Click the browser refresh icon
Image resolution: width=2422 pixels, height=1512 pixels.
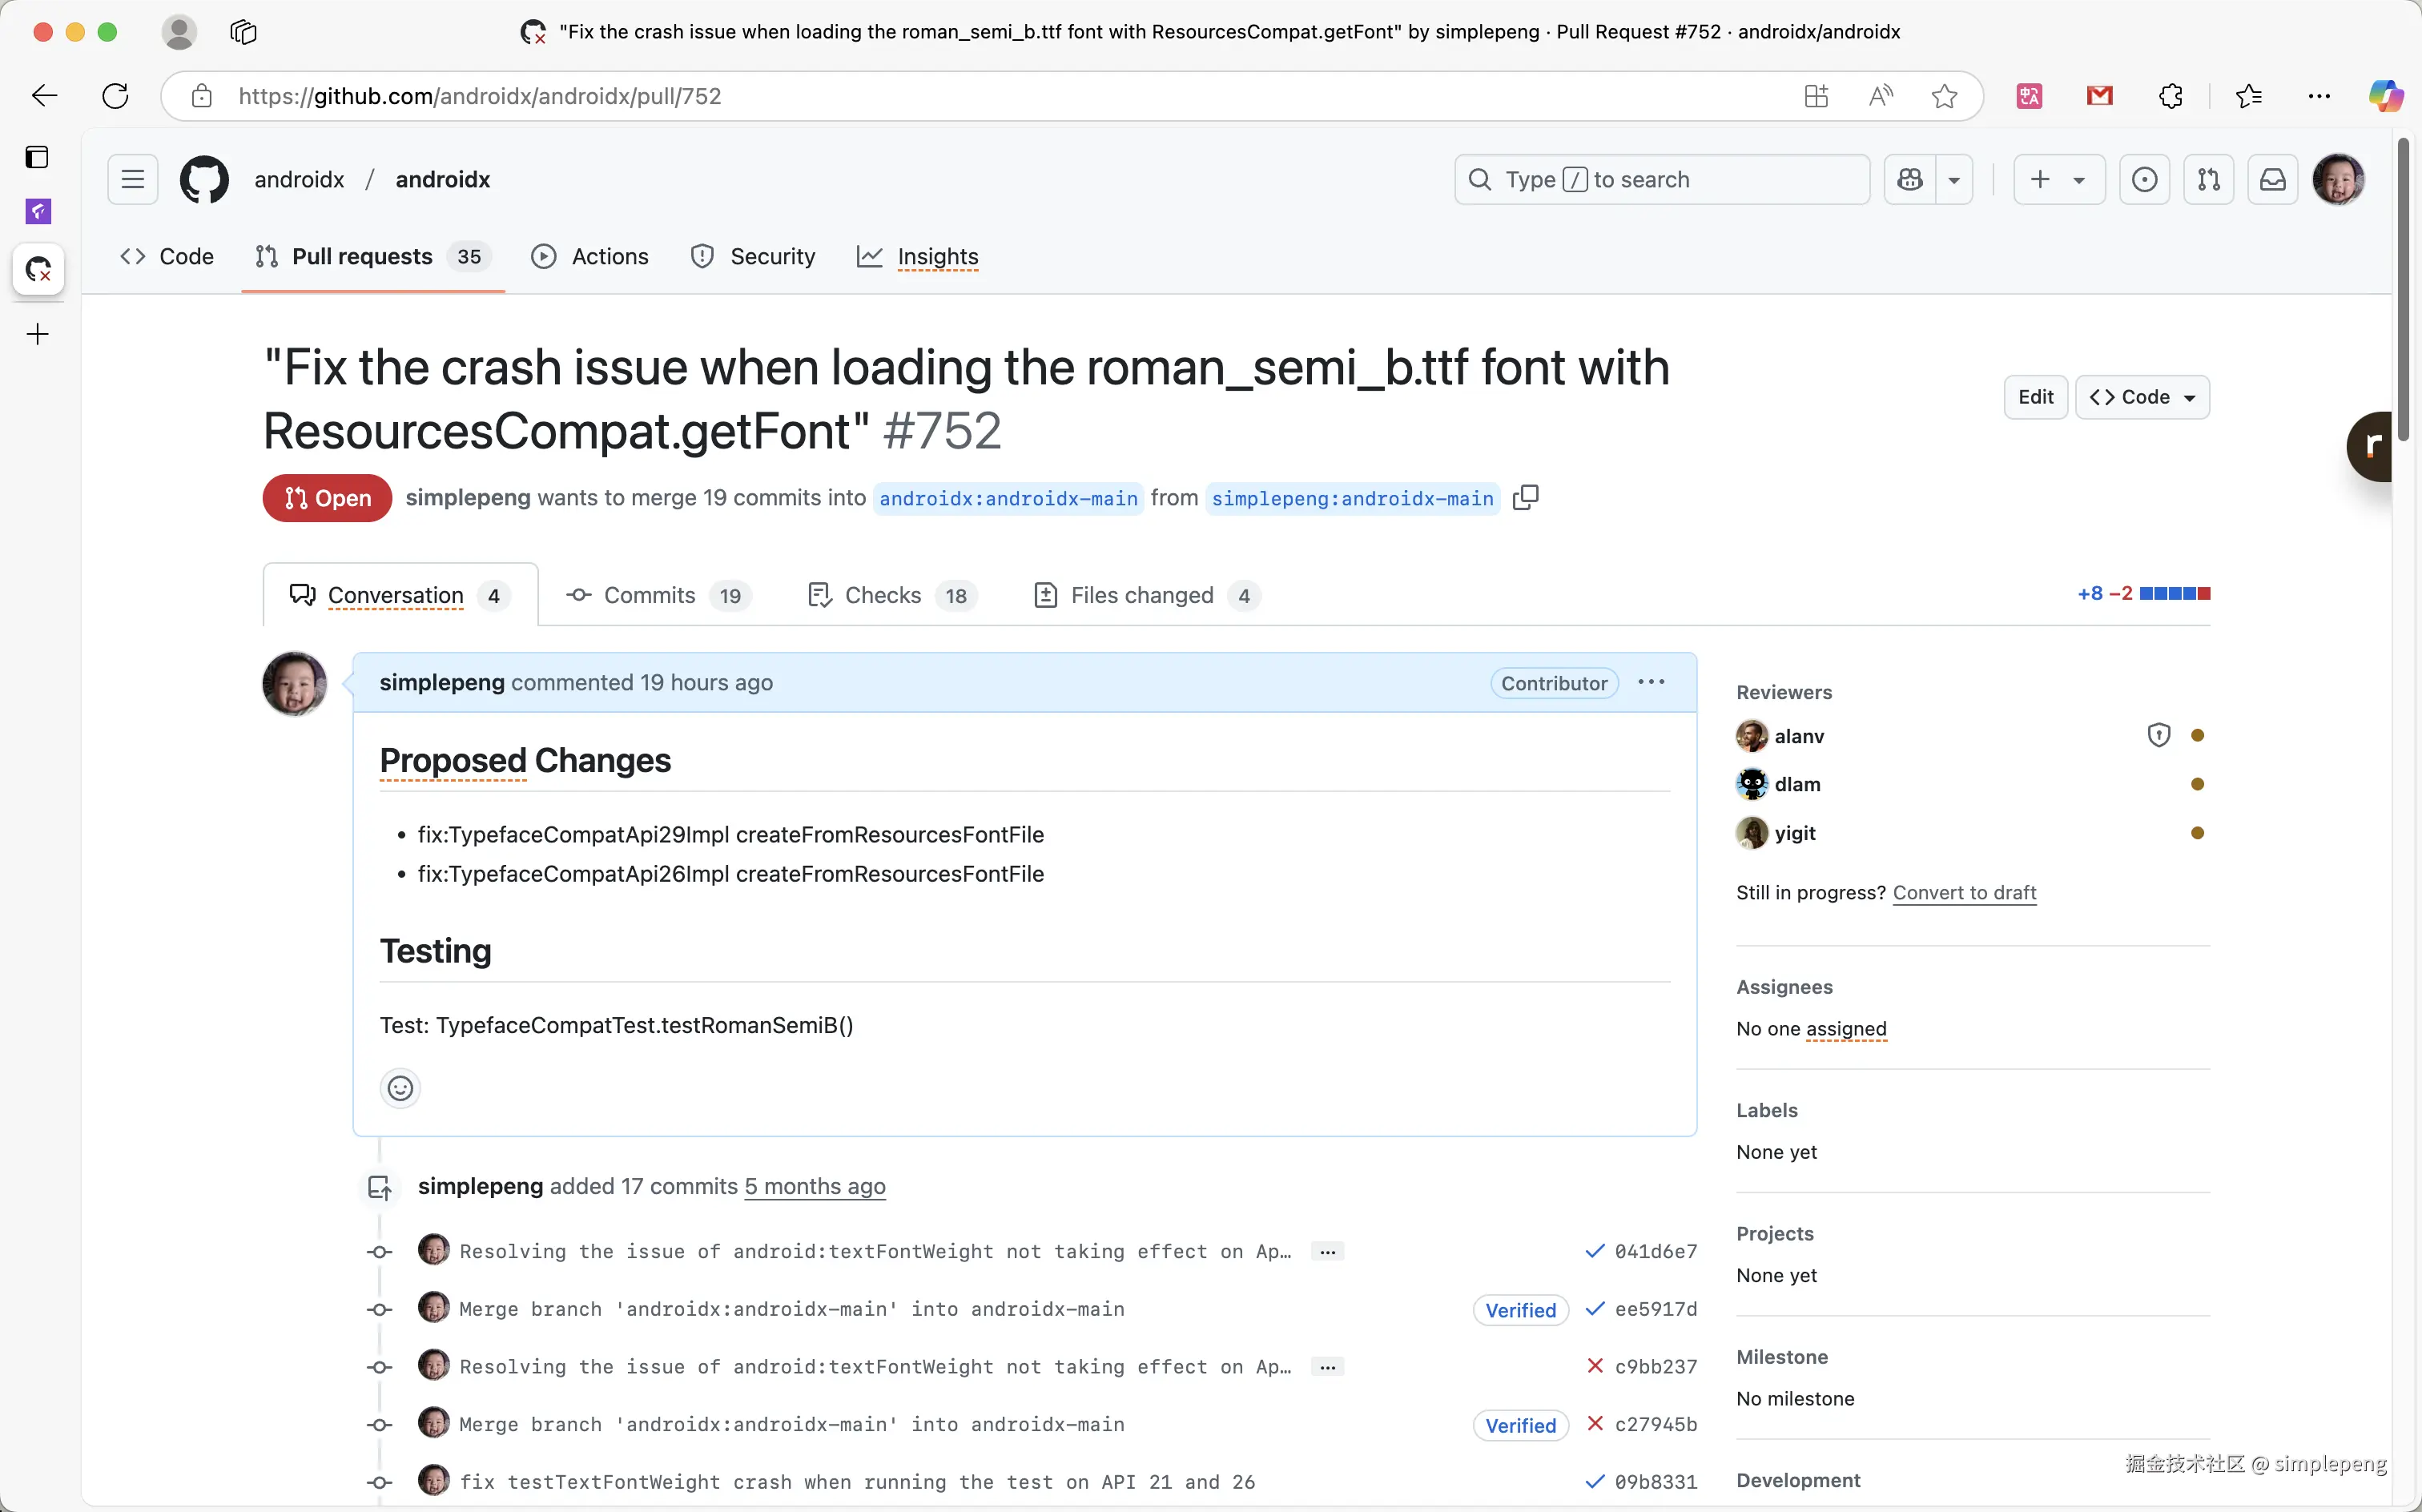116,96
